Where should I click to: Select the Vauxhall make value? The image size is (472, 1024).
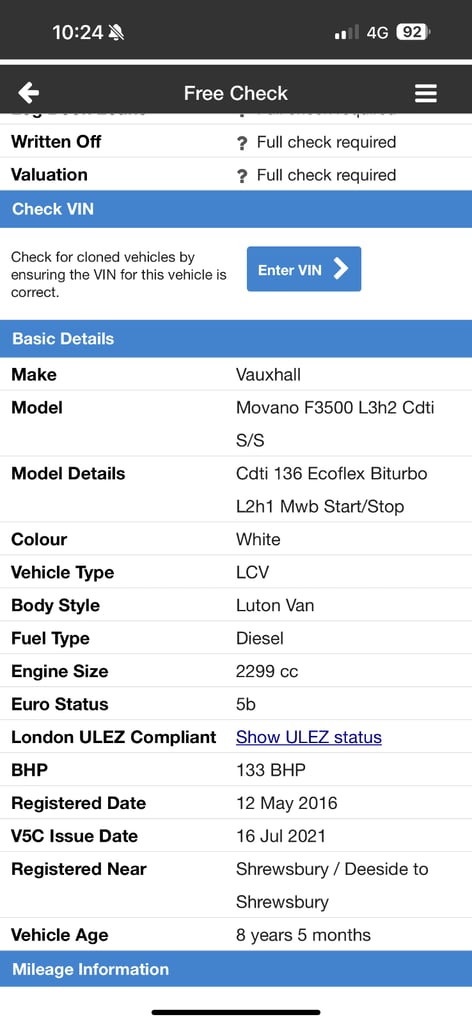coord(268,375)
